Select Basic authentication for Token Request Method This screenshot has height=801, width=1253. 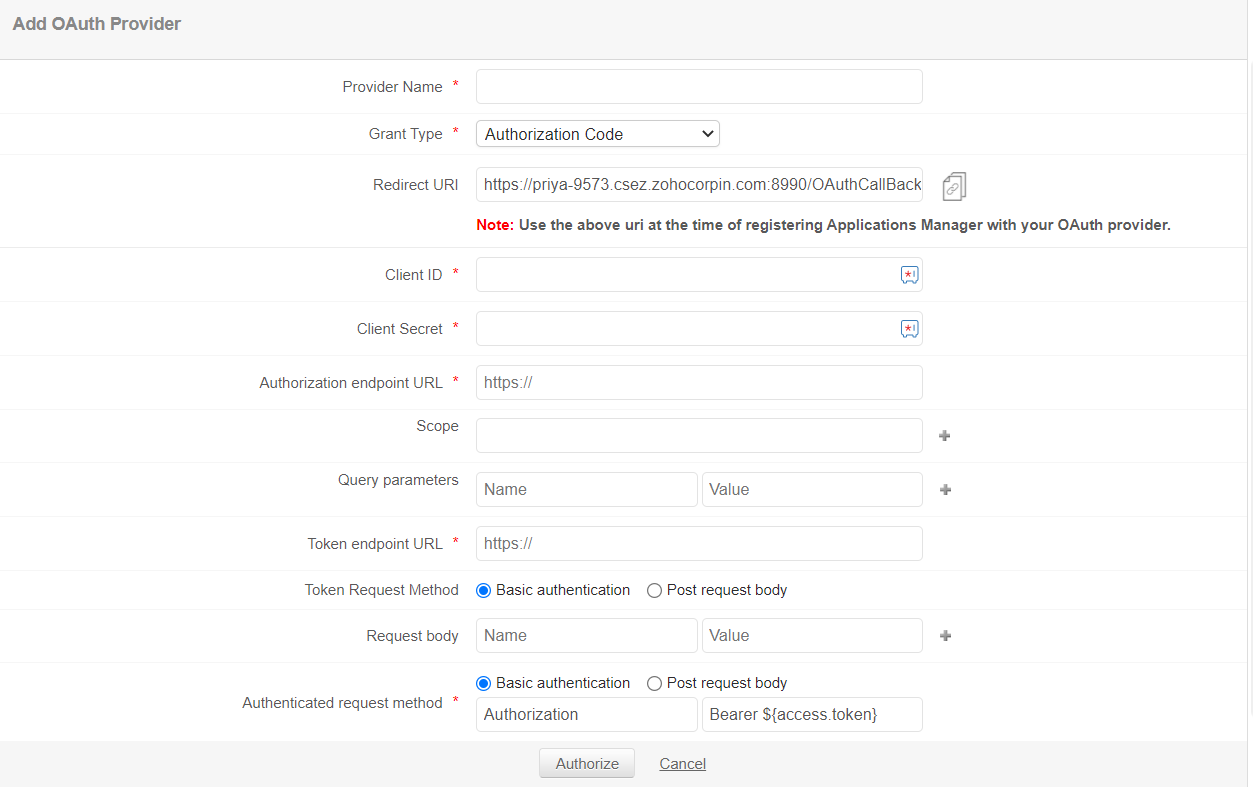pyautogui.click(x=484, y=591)
